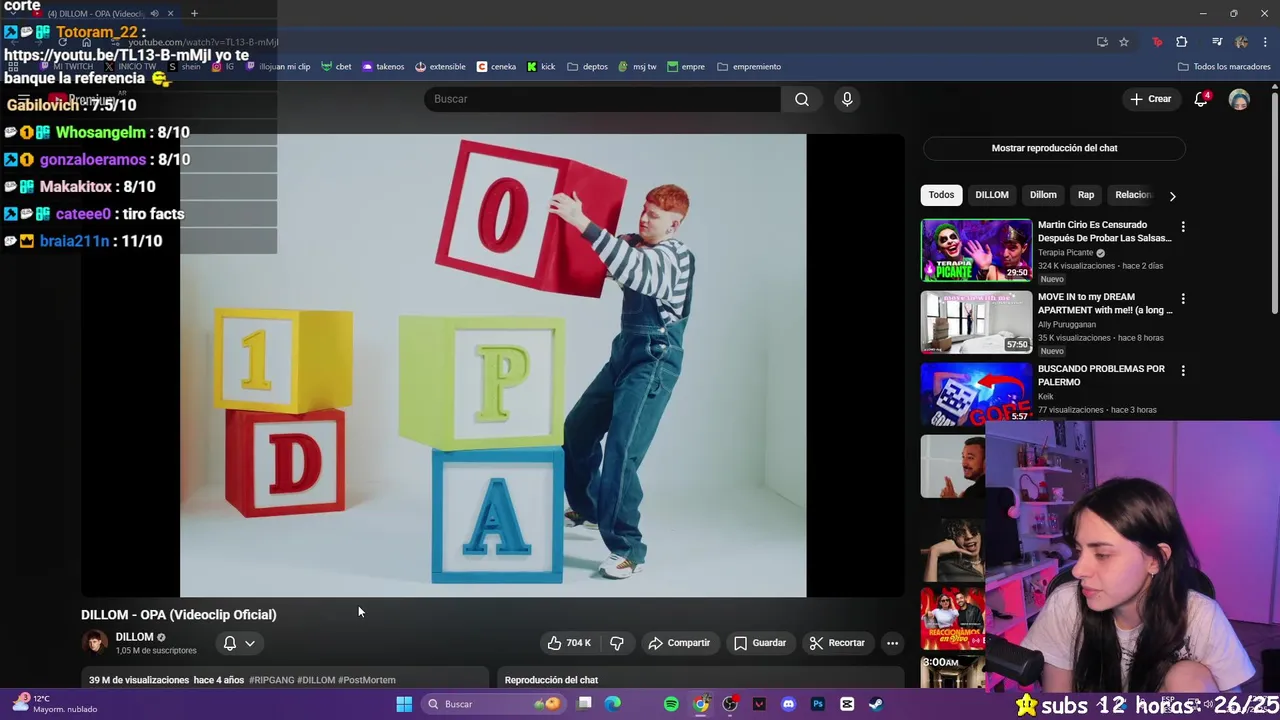Open Steam from the taskbar
This screenshot has width=1280, height=720.
click(876, 704)
